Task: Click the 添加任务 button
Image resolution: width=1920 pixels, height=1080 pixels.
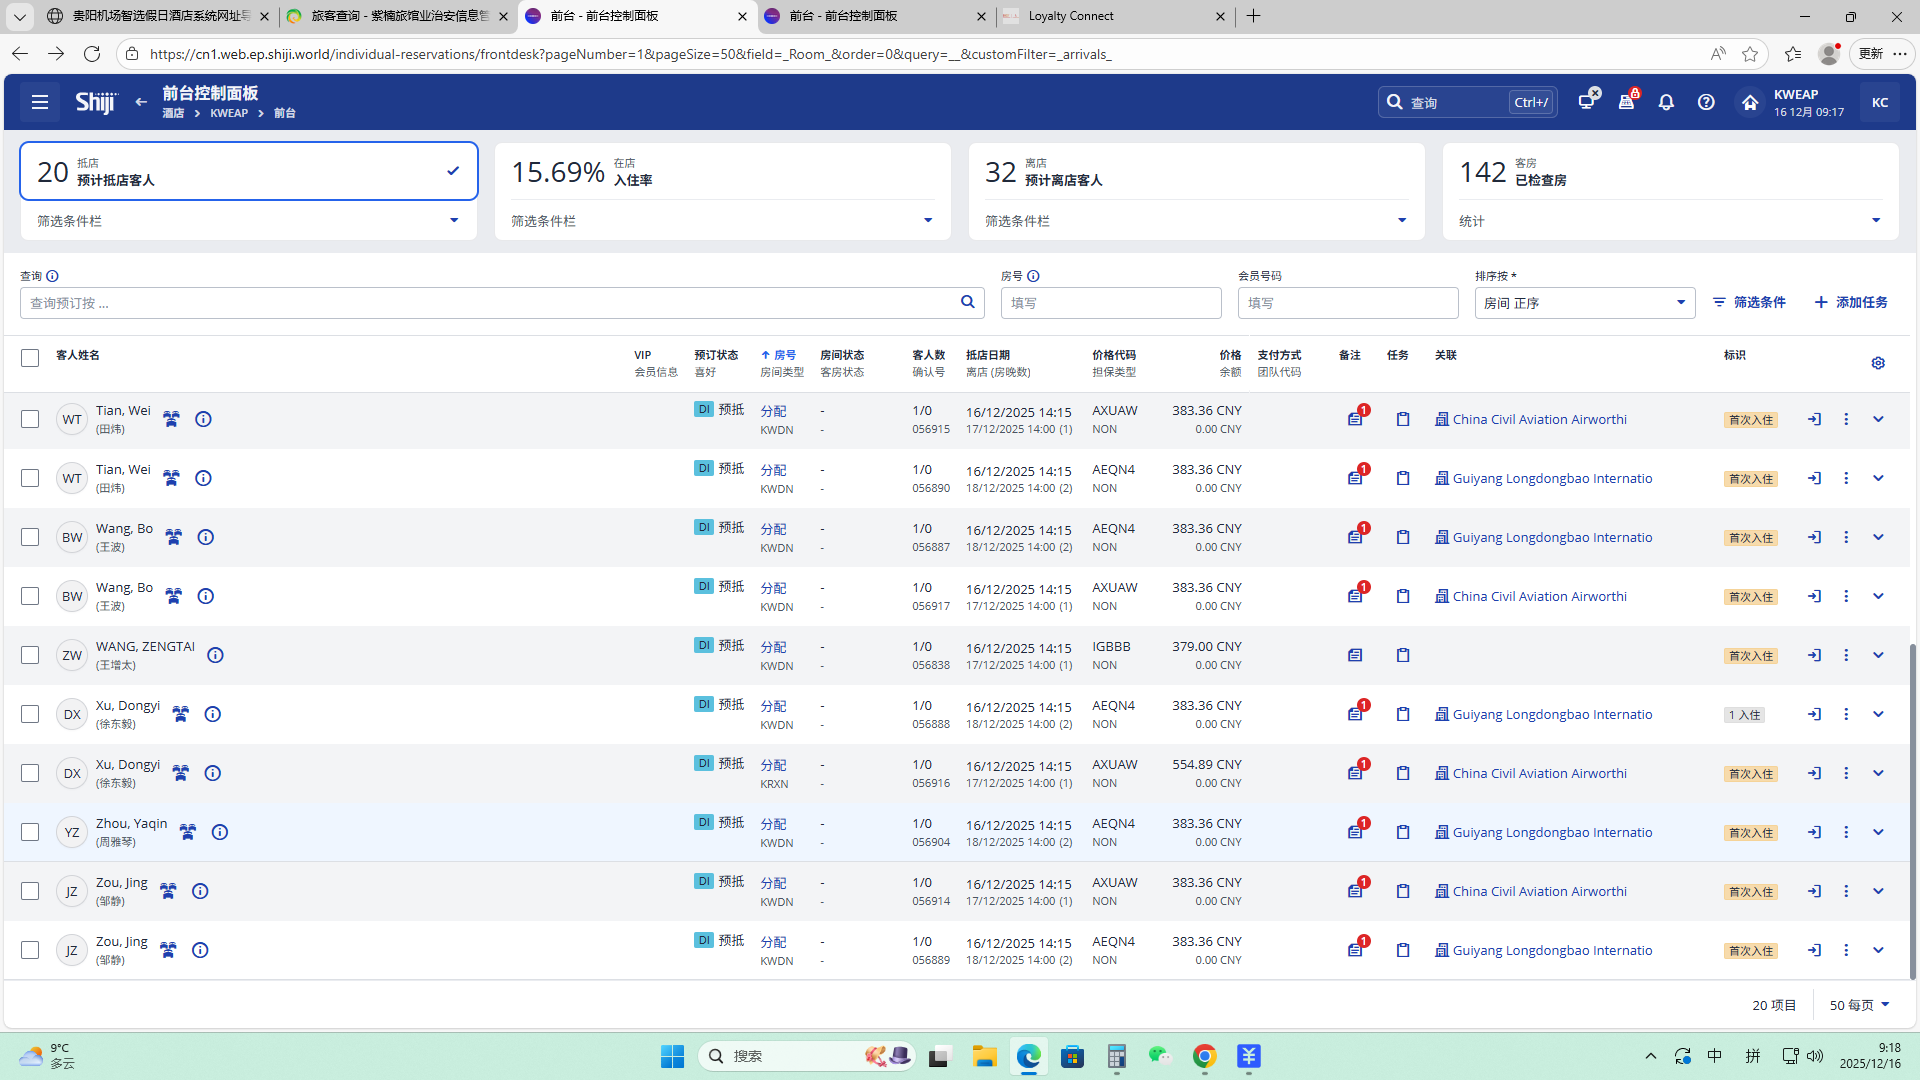Action: pos(1851,302)
